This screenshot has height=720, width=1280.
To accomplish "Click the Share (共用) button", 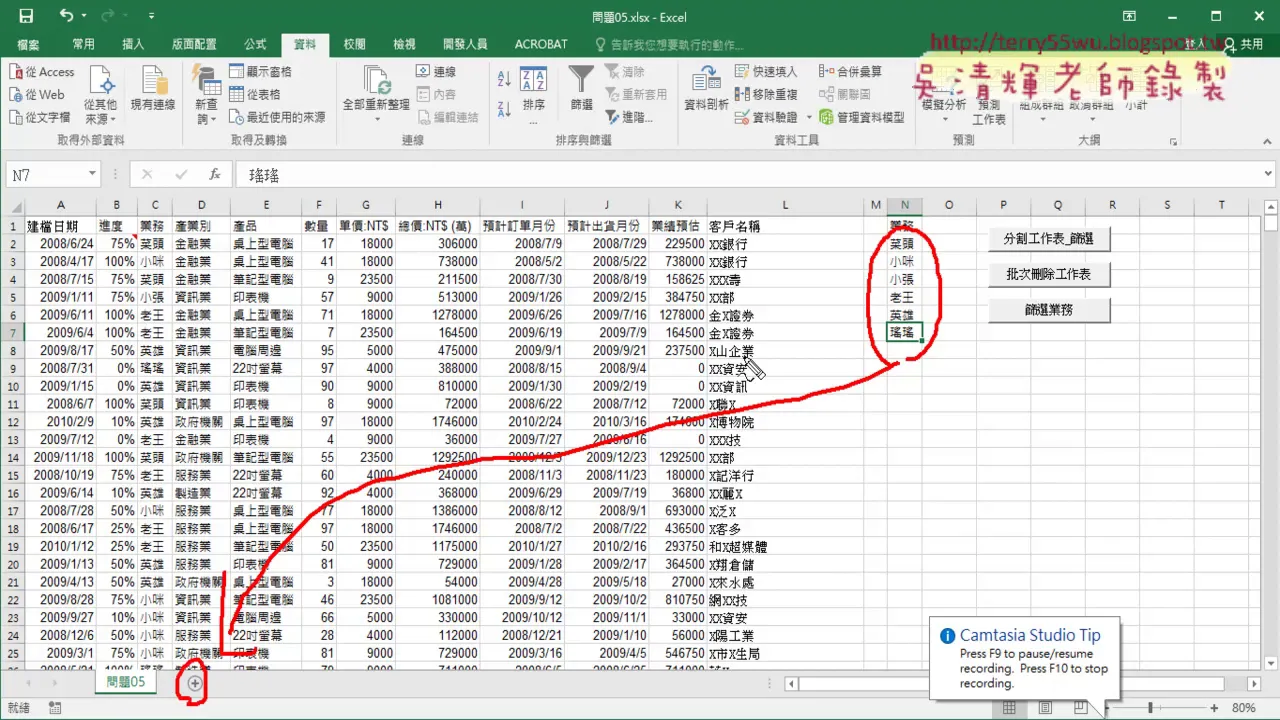I will (x=1242, y=44).
